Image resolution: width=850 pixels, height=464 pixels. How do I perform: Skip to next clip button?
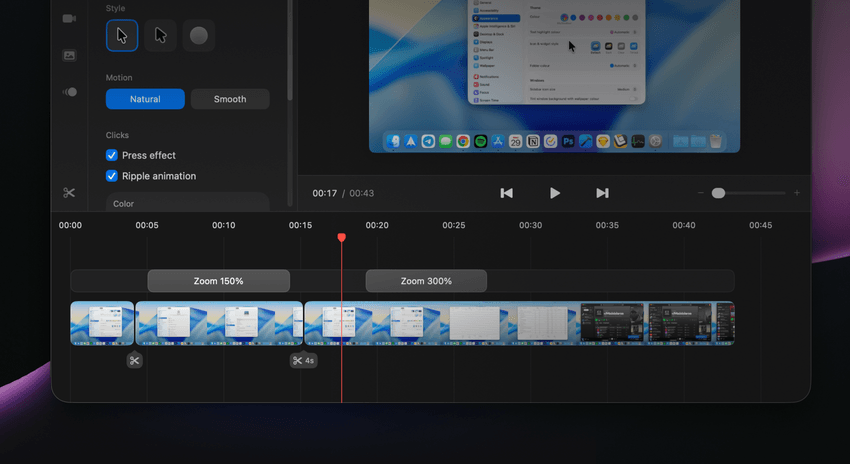tap(602, 193)
